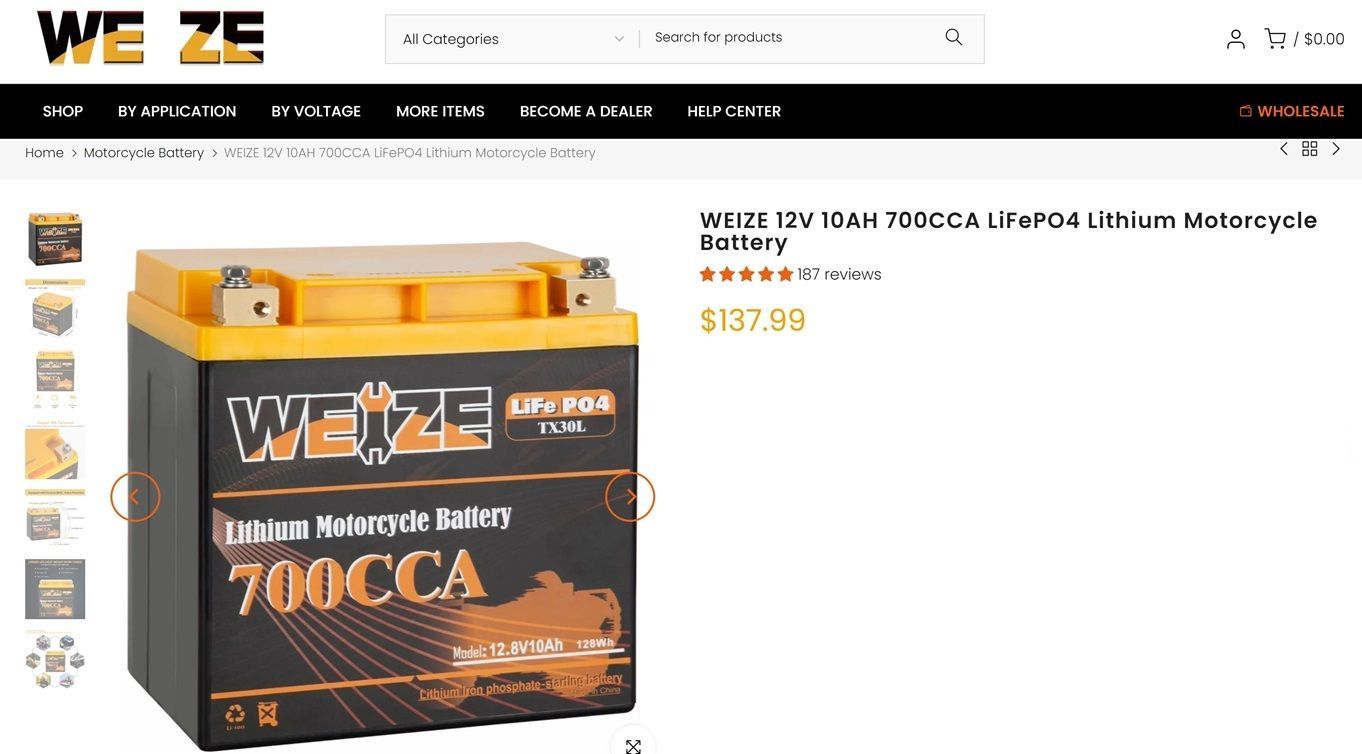Select the first battery thumbnail image
This screenshot has height=754, width=1362.
point(55,238)
